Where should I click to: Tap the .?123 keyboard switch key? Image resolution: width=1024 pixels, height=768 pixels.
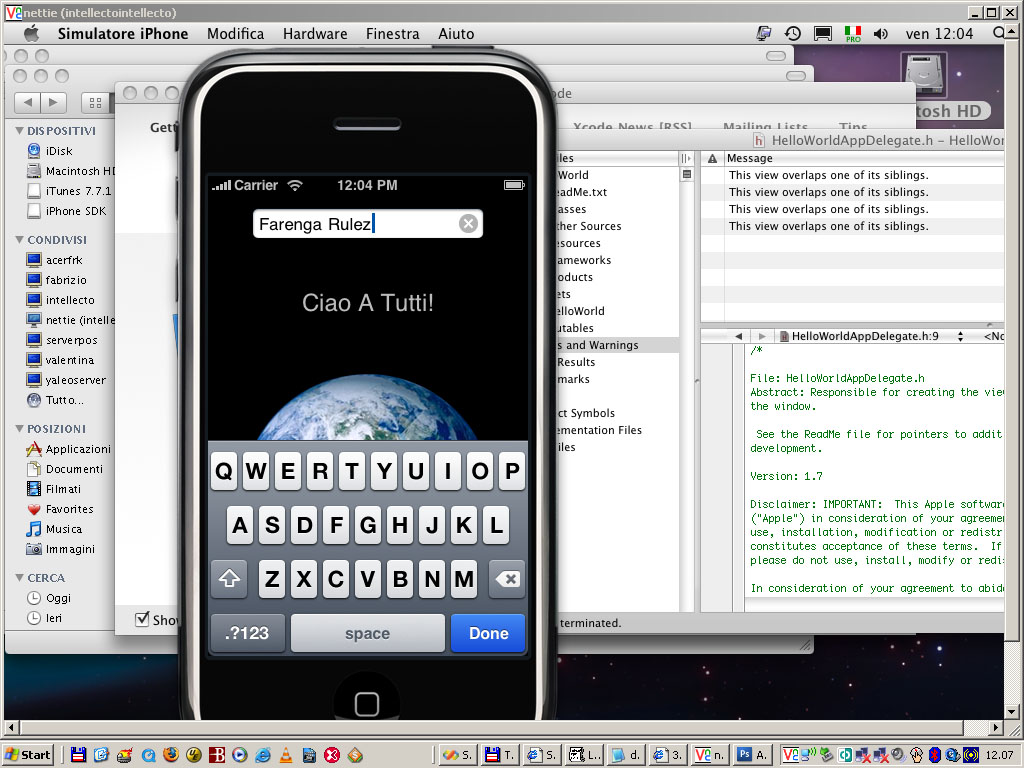(x=248, y=633)
